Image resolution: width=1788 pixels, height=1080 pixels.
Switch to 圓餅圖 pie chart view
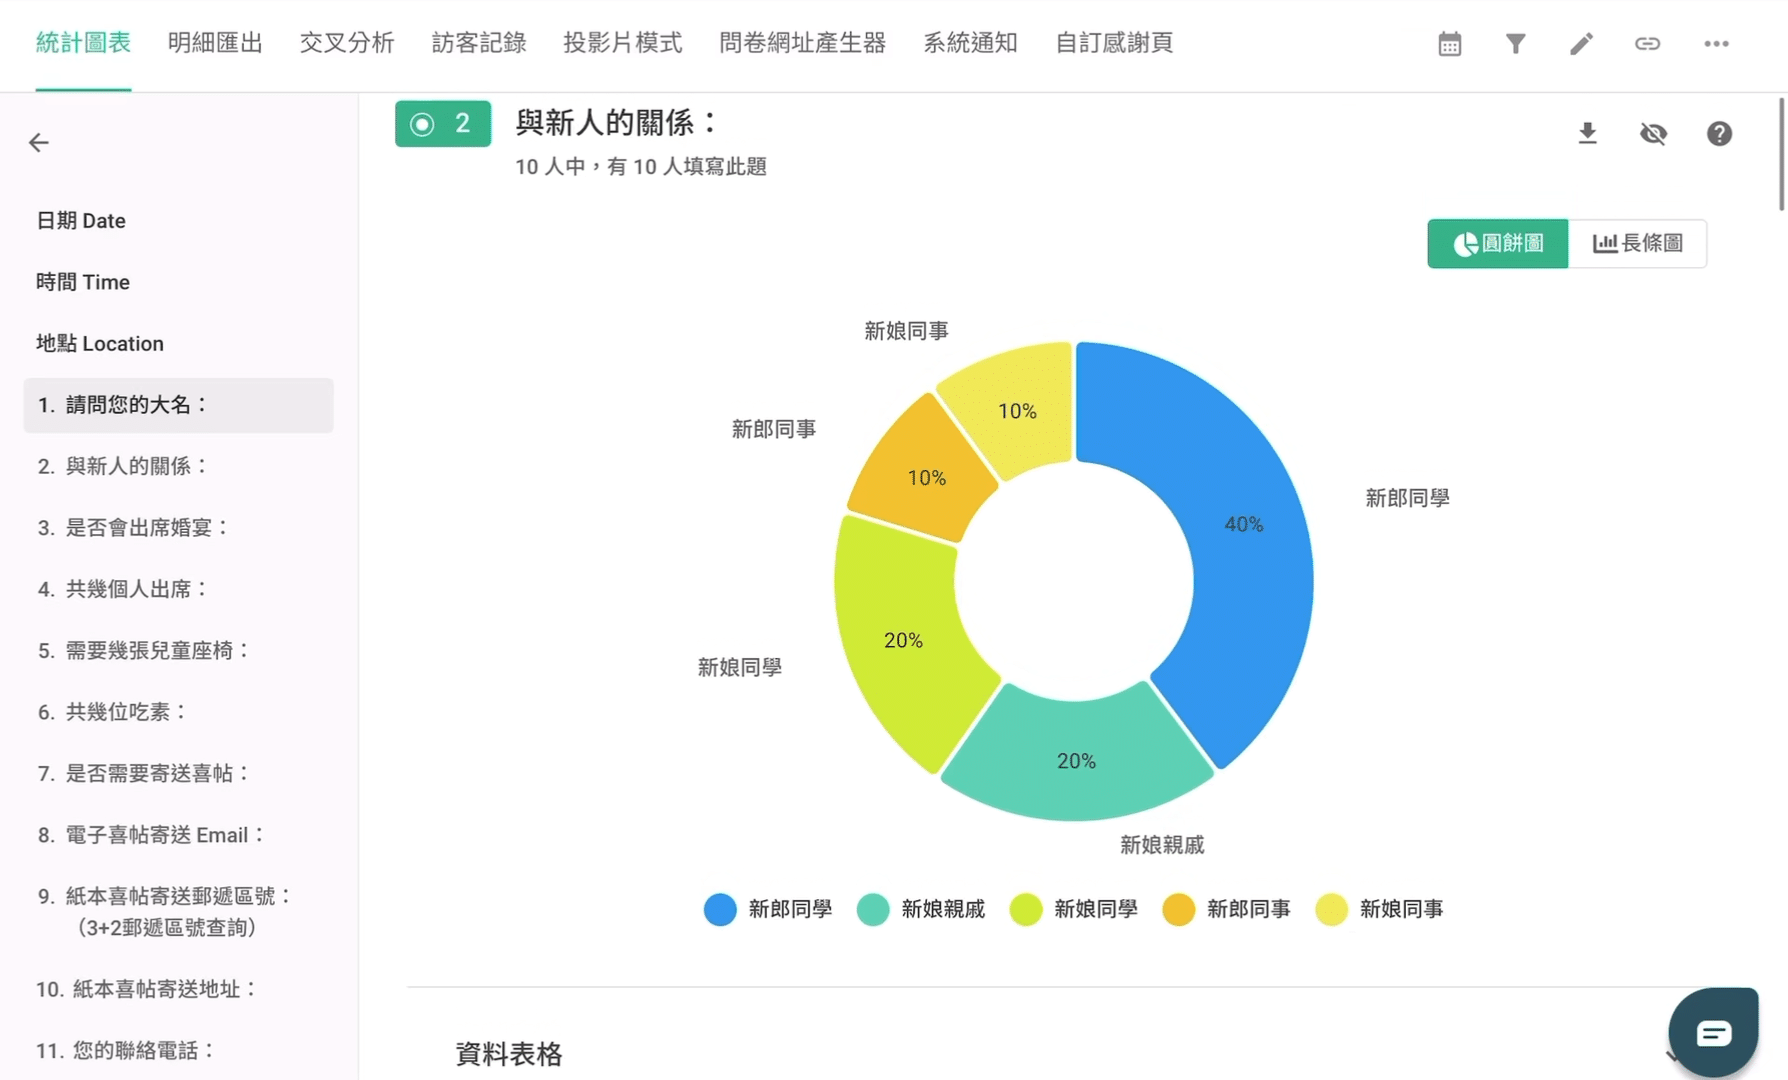point(1497,243)
